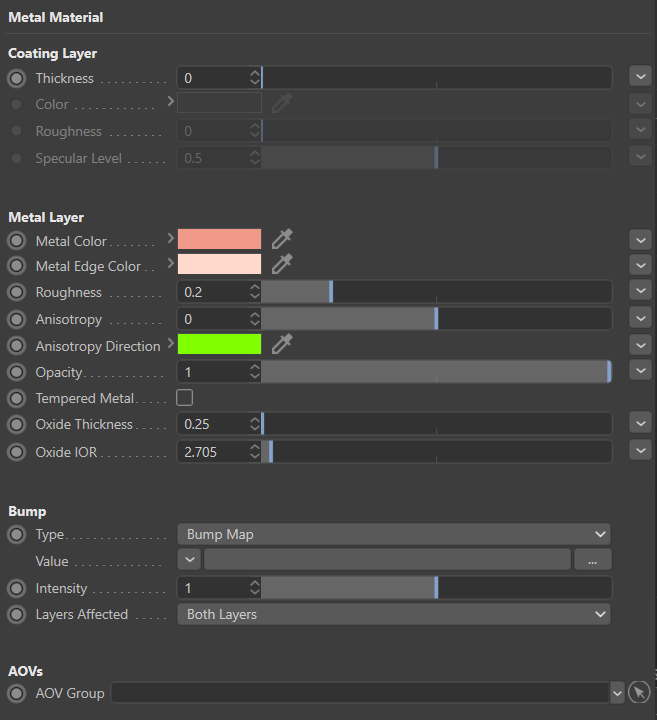The image size is (657, 720).
Task: Click the Bump Value browse button
Action: (592, 560)
